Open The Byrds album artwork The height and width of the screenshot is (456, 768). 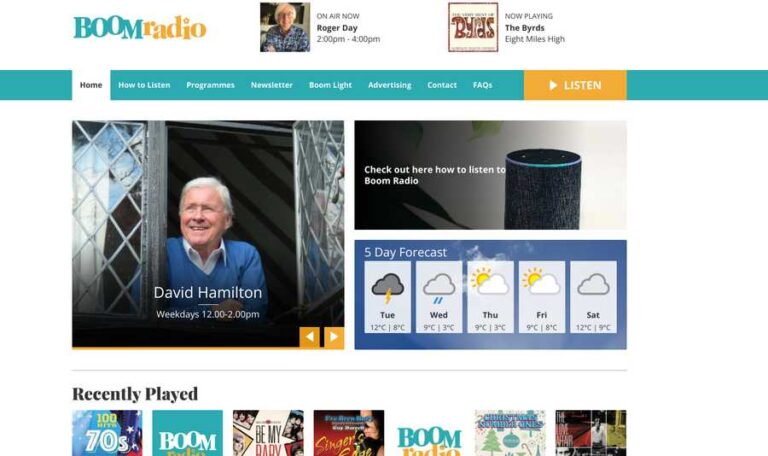(x=473, y=27)
